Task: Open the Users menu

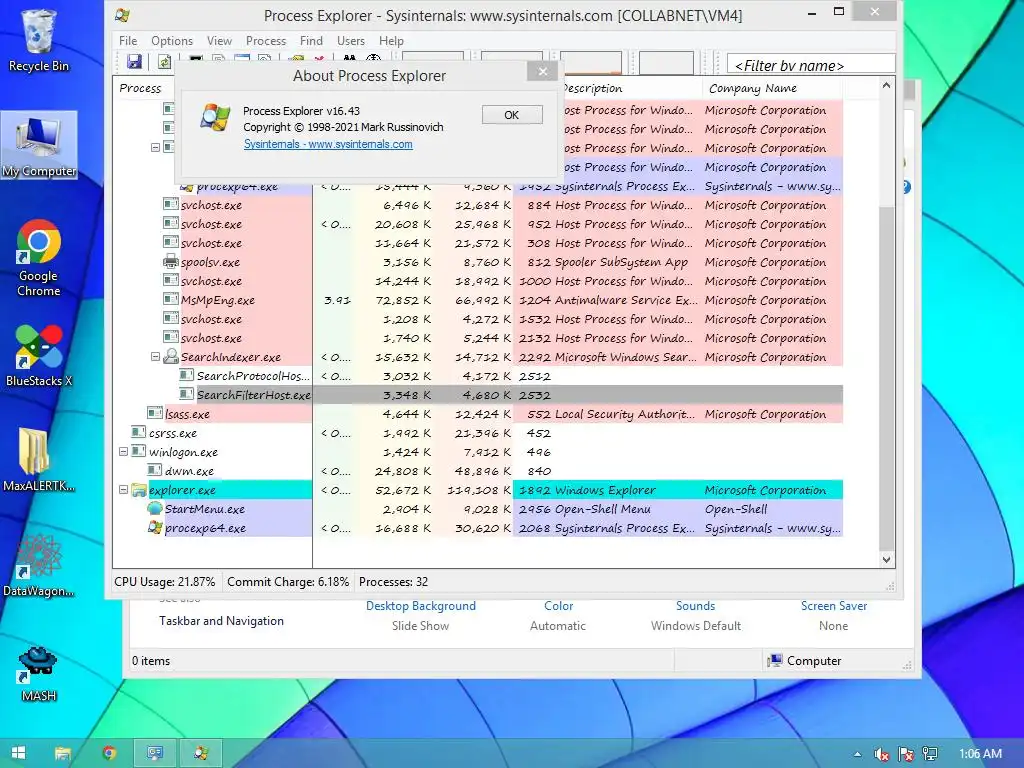Action: tap(351, 40)
